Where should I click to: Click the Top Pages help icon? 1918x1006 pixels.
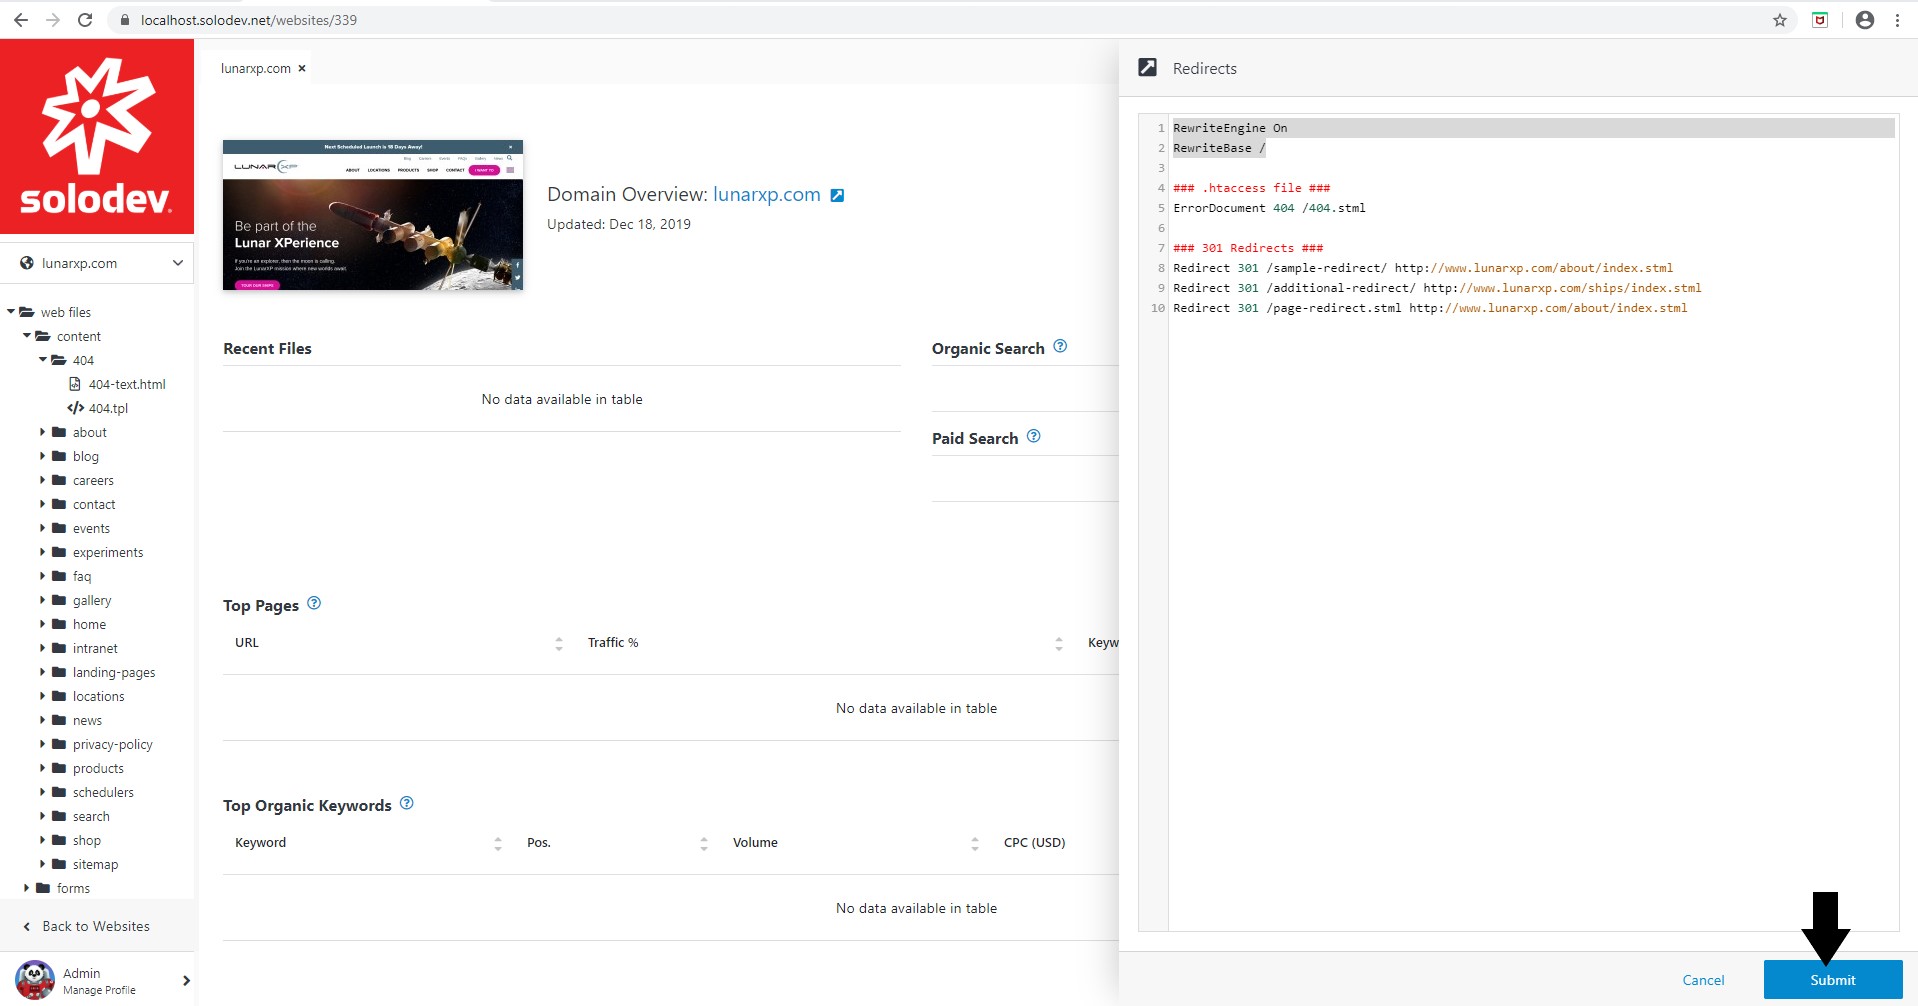point(314,603)
